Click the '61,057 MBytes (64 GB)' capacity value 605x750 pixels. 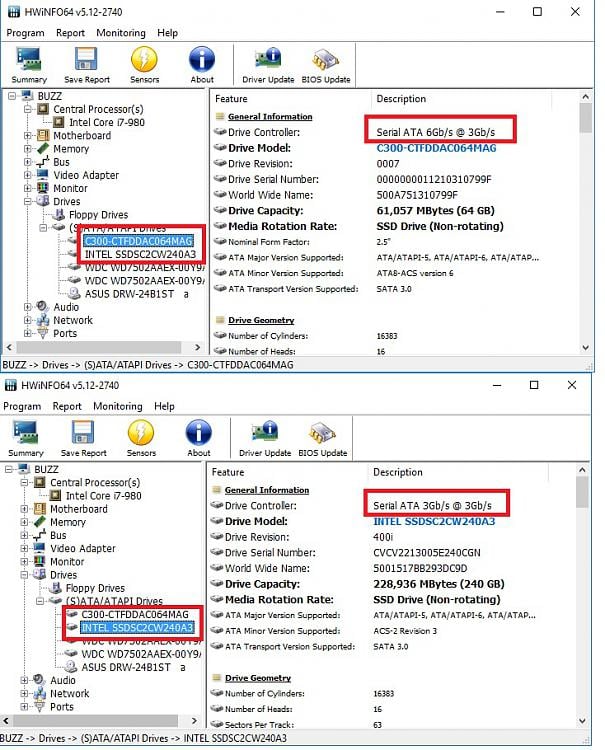(x=435, y=211)
